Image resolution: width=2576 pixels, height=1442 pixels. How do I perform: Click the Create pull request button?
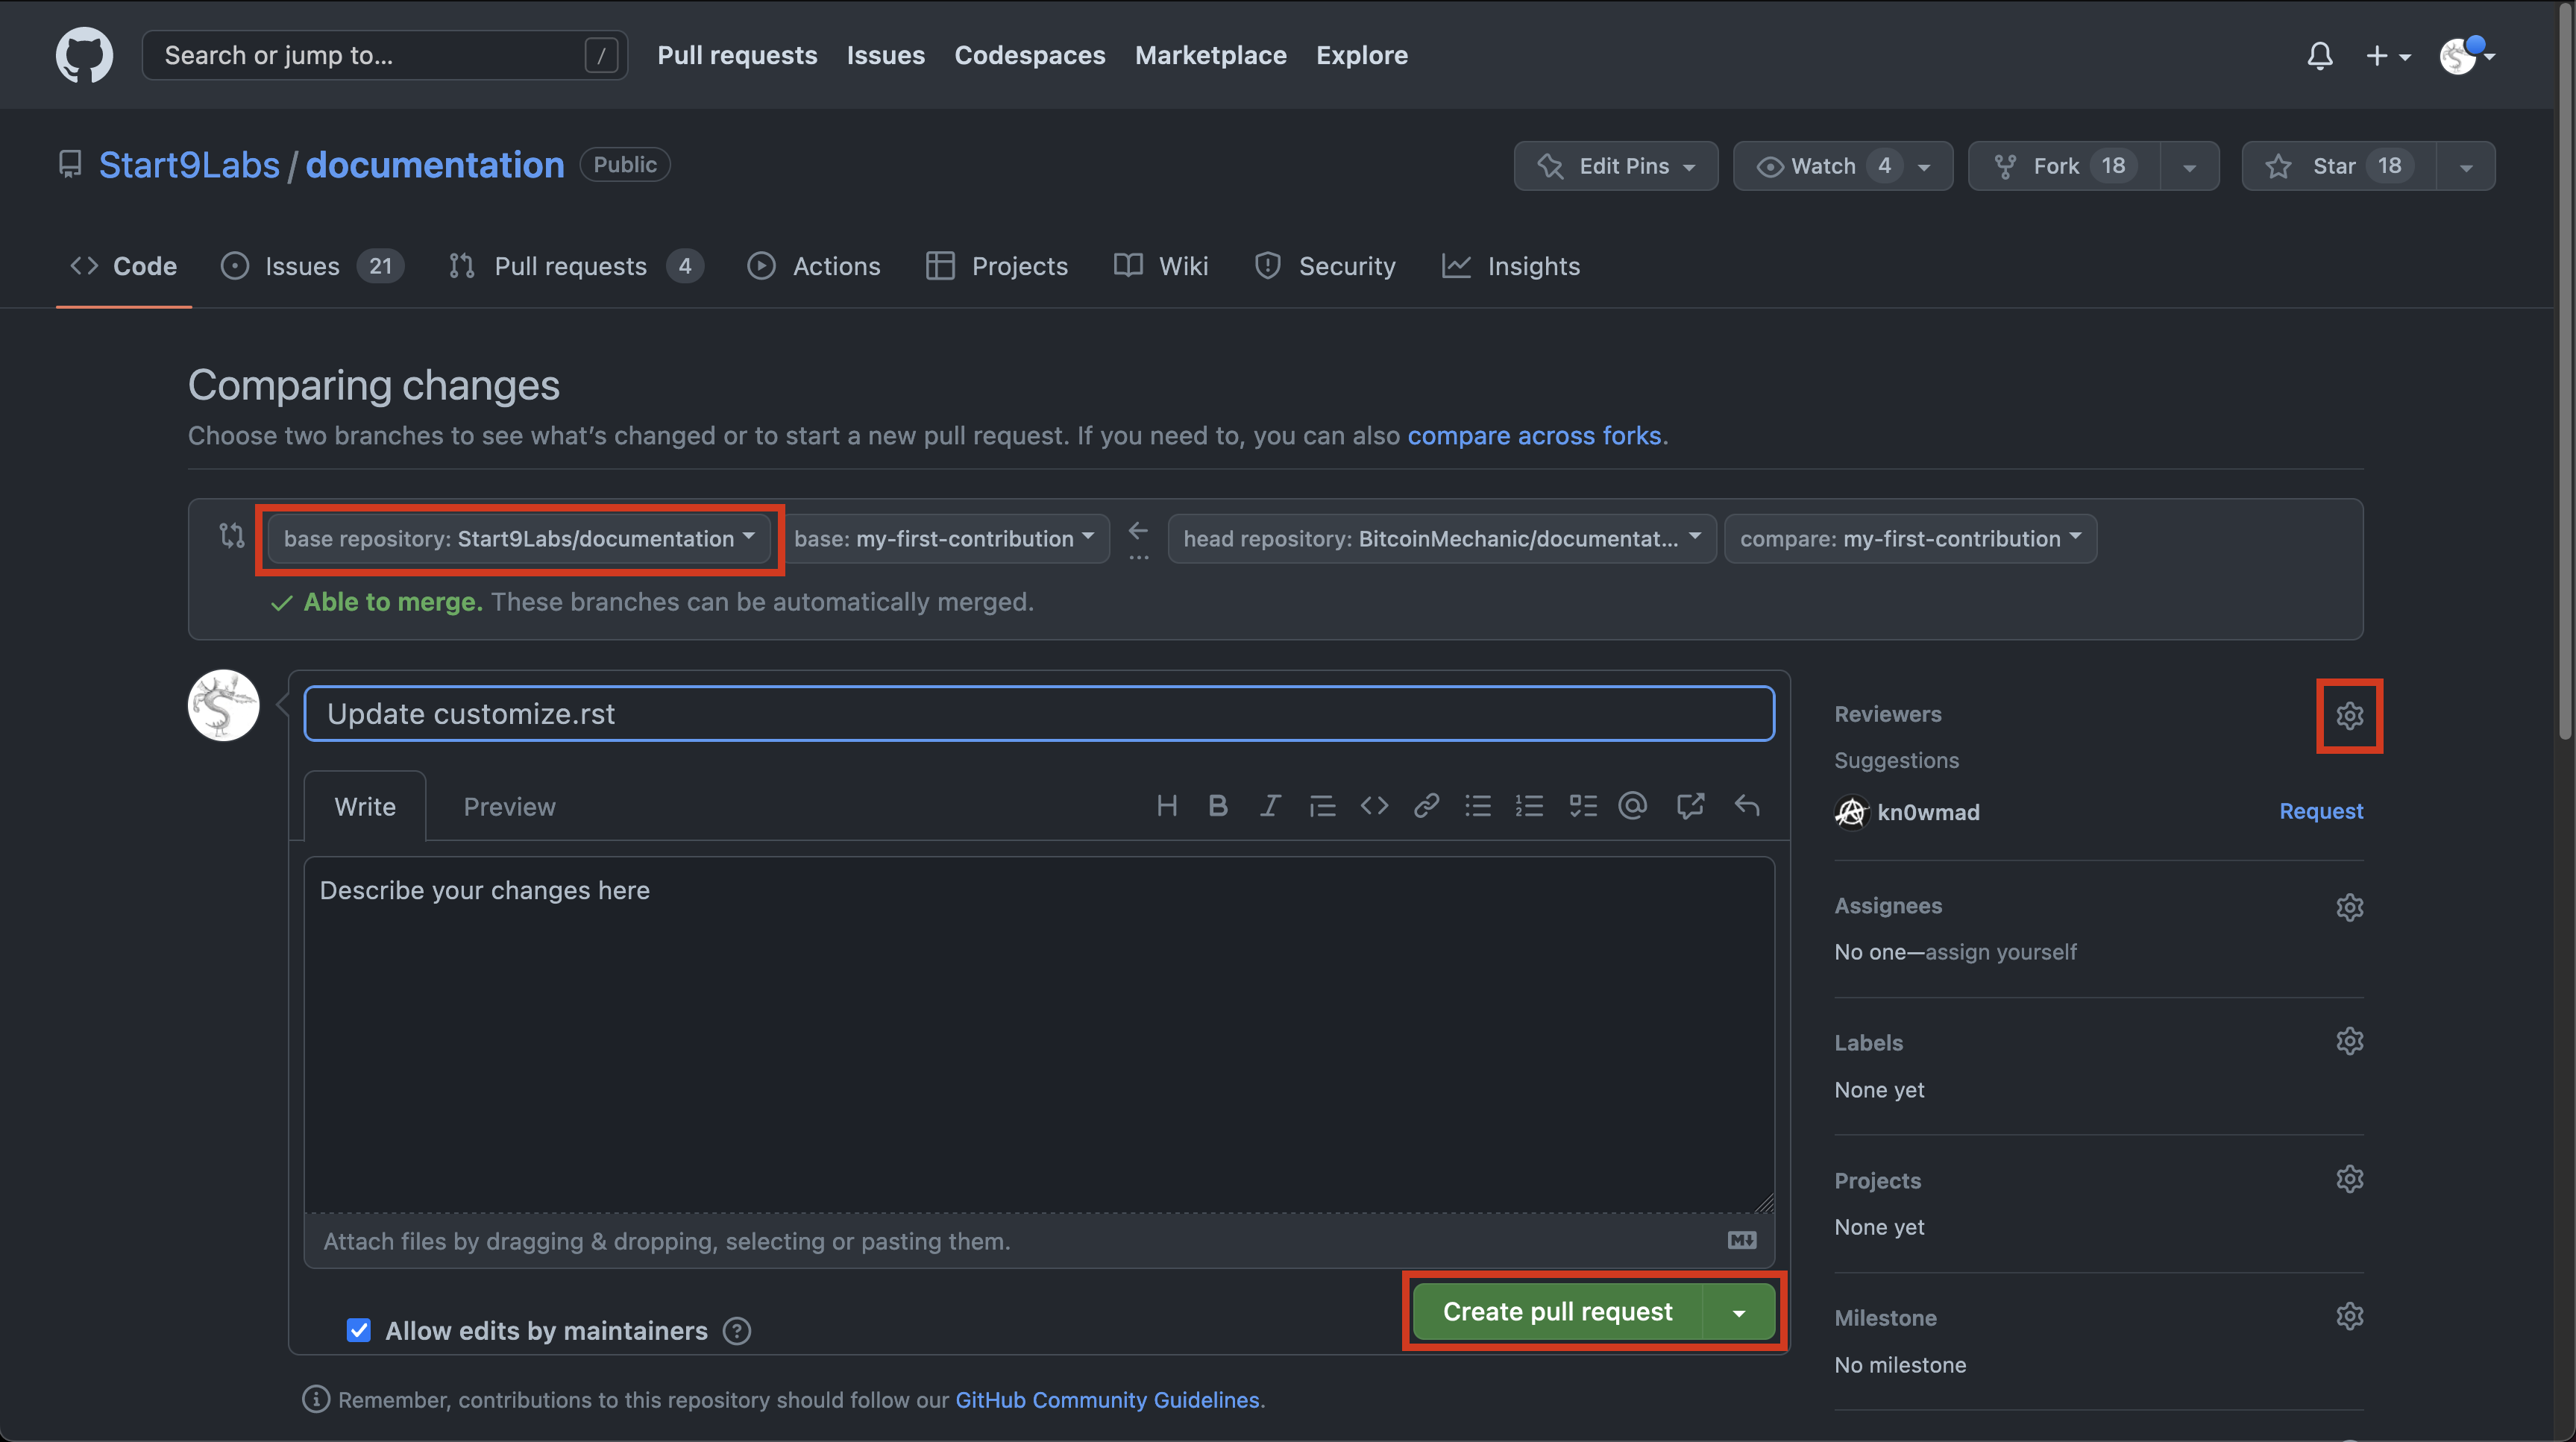tap(1557, 1312)
